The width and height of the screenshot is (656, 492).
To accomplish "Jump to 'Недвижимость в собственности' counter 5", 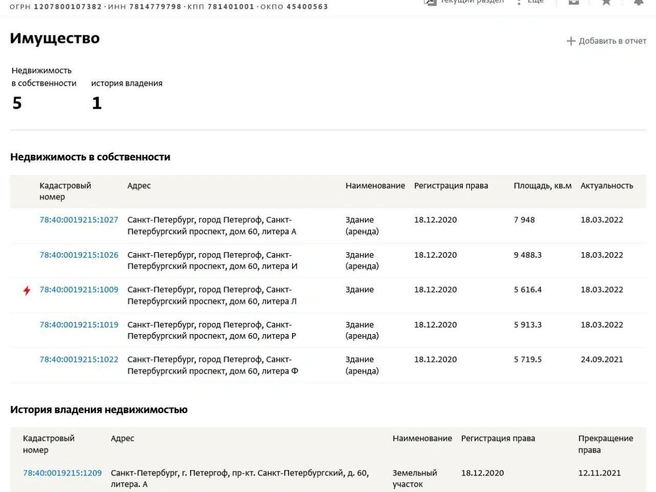I will tap(17, 103).
